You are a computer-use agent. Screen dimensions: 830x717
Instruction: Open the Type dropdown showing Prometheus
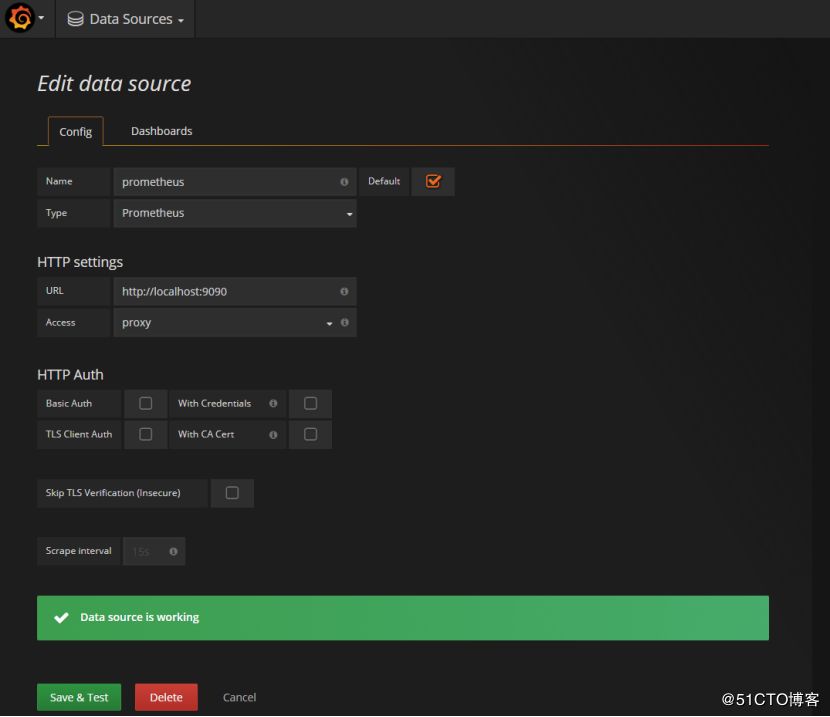click(x=234, y=213)
